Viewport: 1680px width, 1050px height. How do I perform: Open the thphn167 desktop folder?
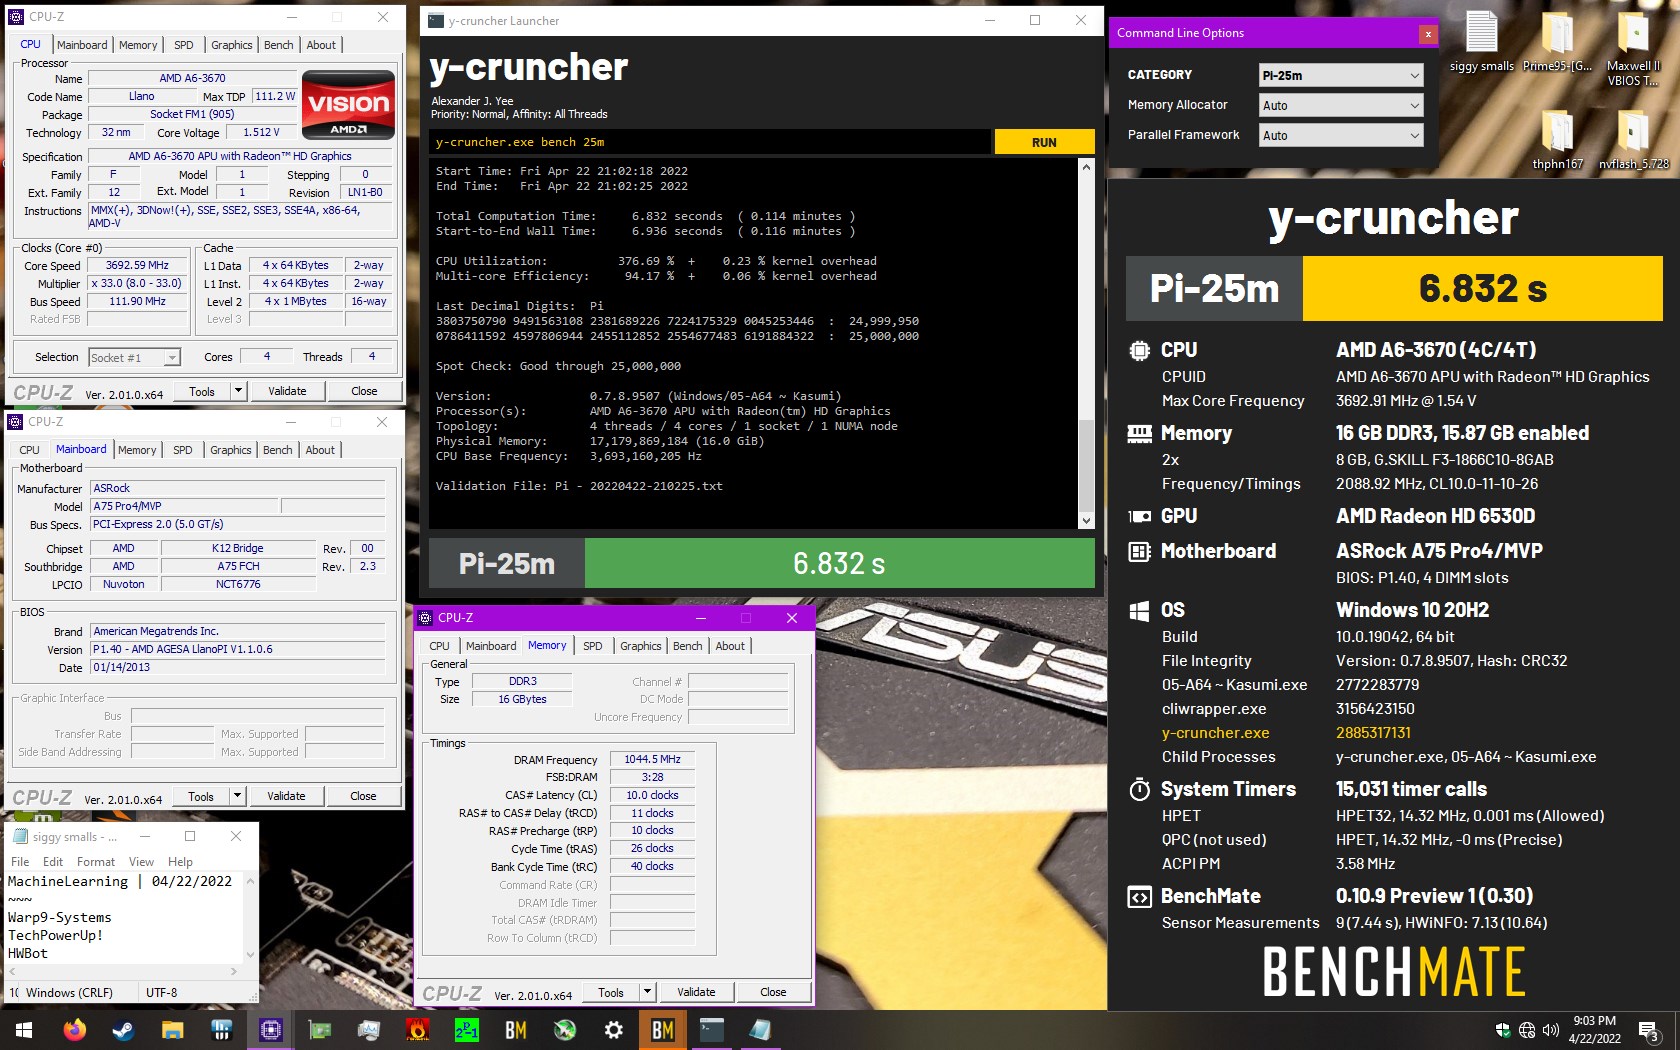click(1557, 140)
